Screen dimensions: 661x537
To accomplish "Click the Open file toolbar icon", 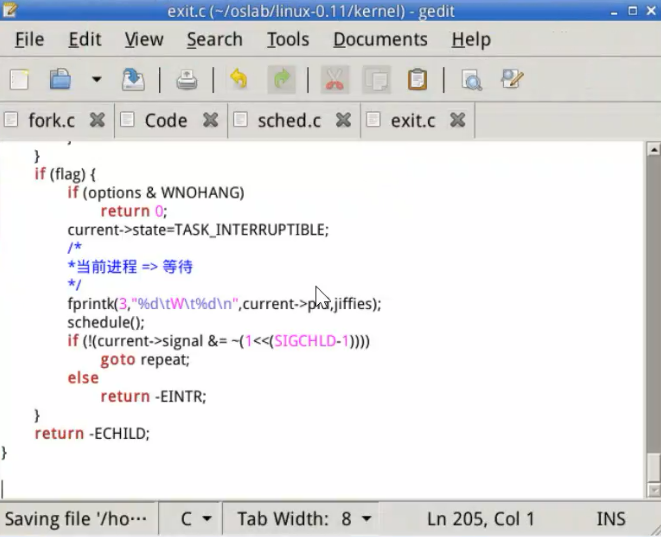I will coord(61,80).
